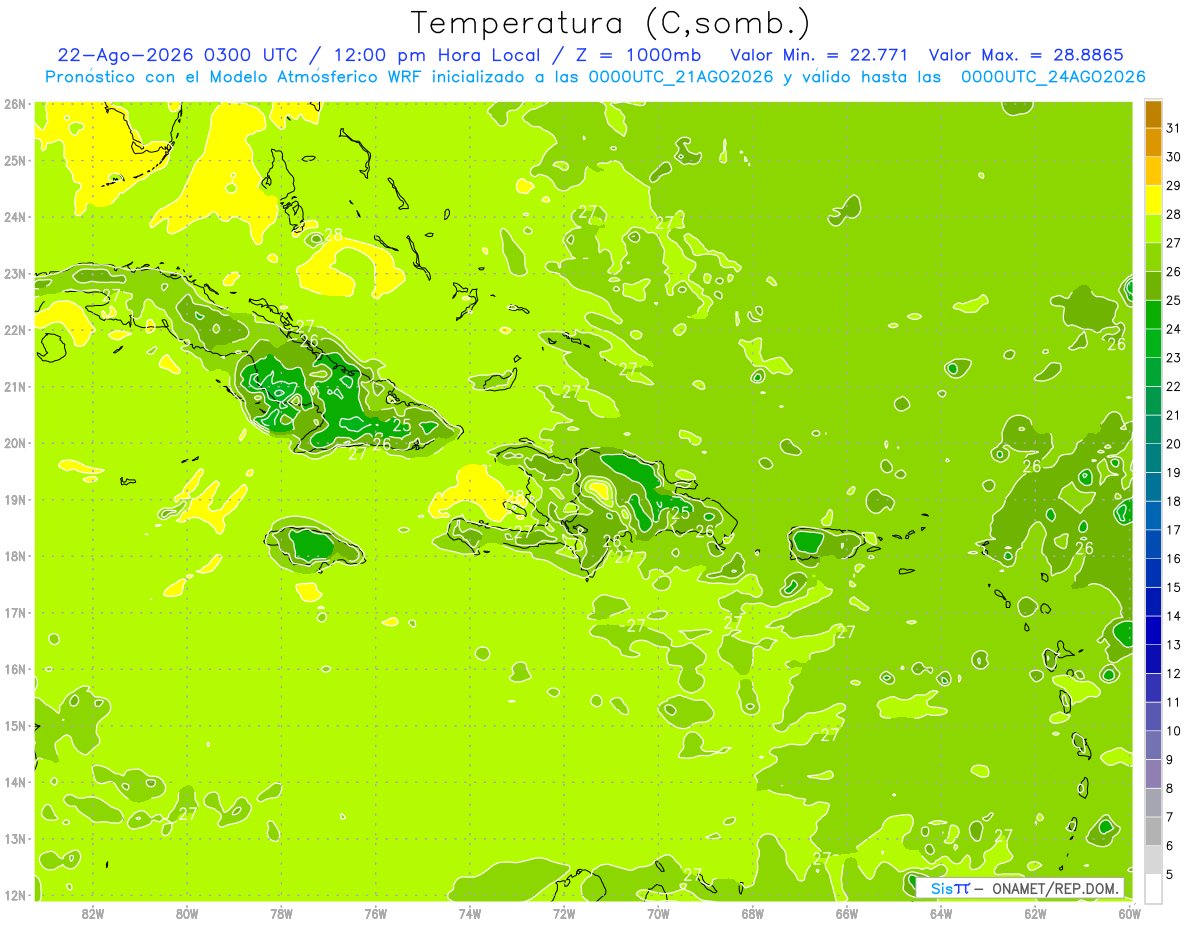Click the '66W' longitude axis label

[847, 913]
